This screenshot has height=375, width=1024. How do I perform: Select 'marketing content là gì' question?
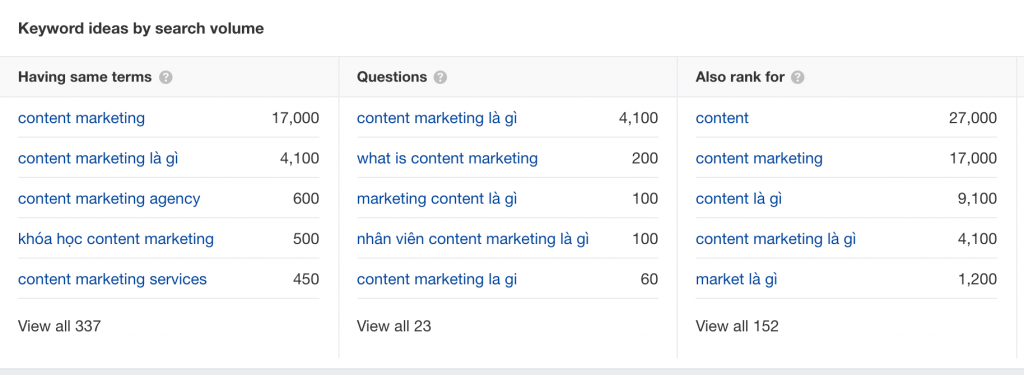coord(437,199)
